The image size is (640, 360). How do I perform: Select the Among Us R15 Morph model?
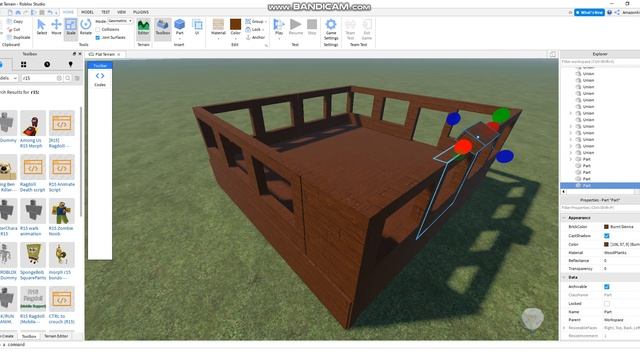(x=33, y=129)
